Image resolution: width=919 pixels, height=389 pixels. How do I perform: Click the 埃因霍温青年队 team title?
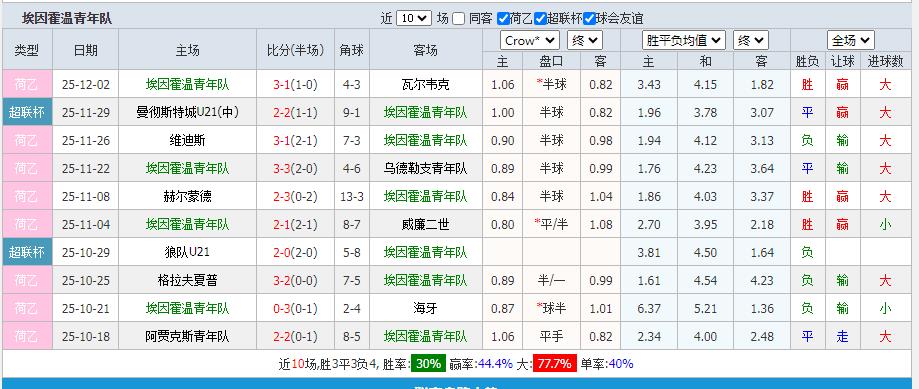67,19
